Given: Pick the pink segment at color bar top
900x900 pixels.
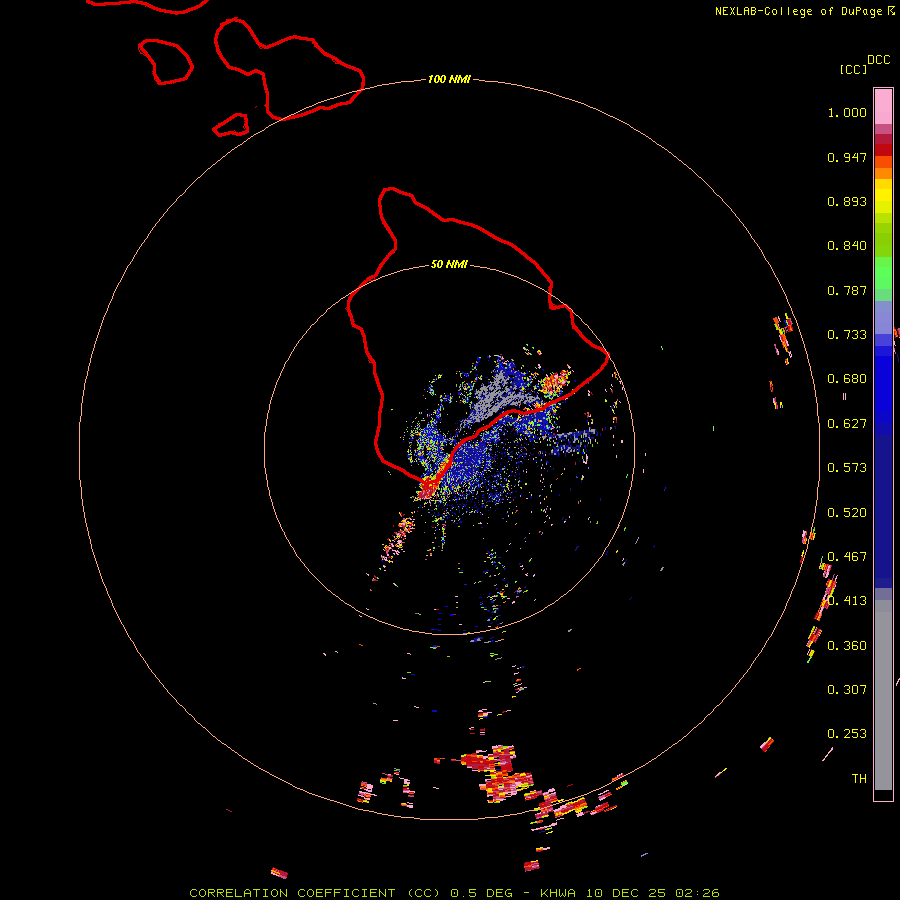Looking at the screenshot, I should click(x=883, y=106).
